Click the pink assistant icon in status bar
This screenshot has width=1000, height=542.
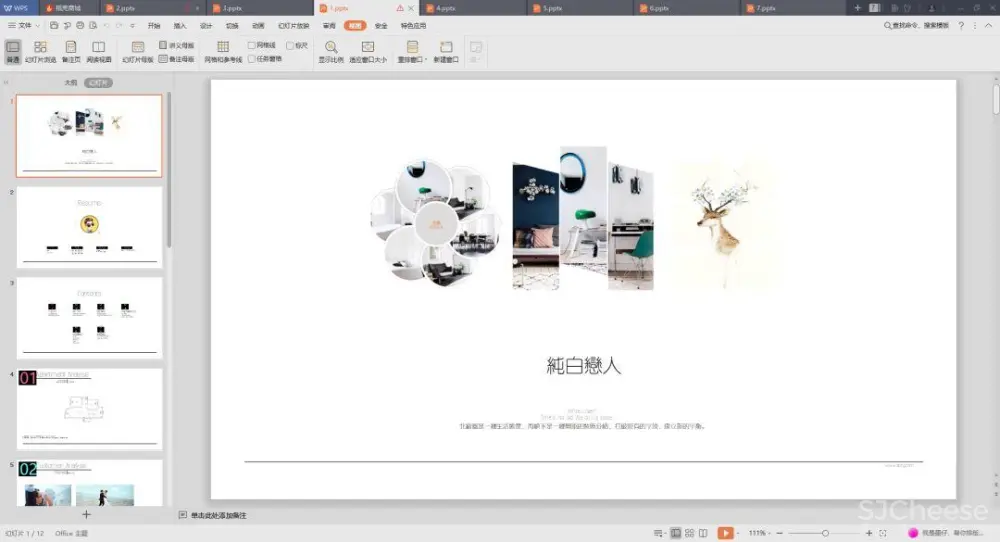click(x=913, y=532)
